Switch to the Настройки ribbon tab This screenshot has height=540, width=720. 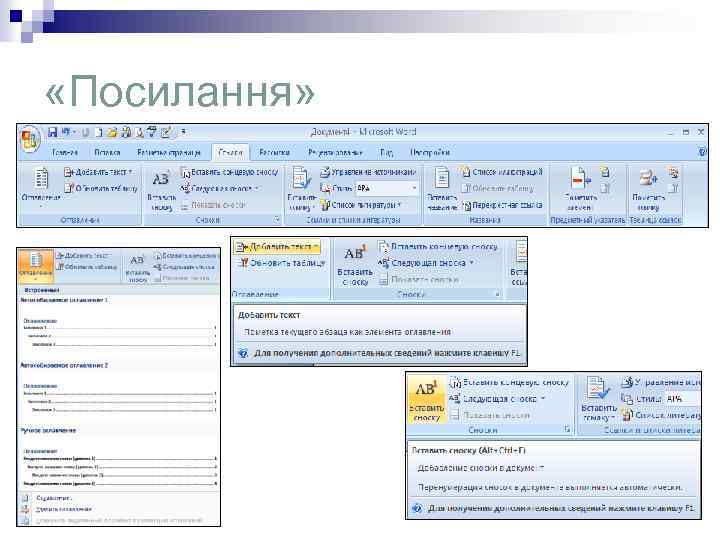[430, 152]
